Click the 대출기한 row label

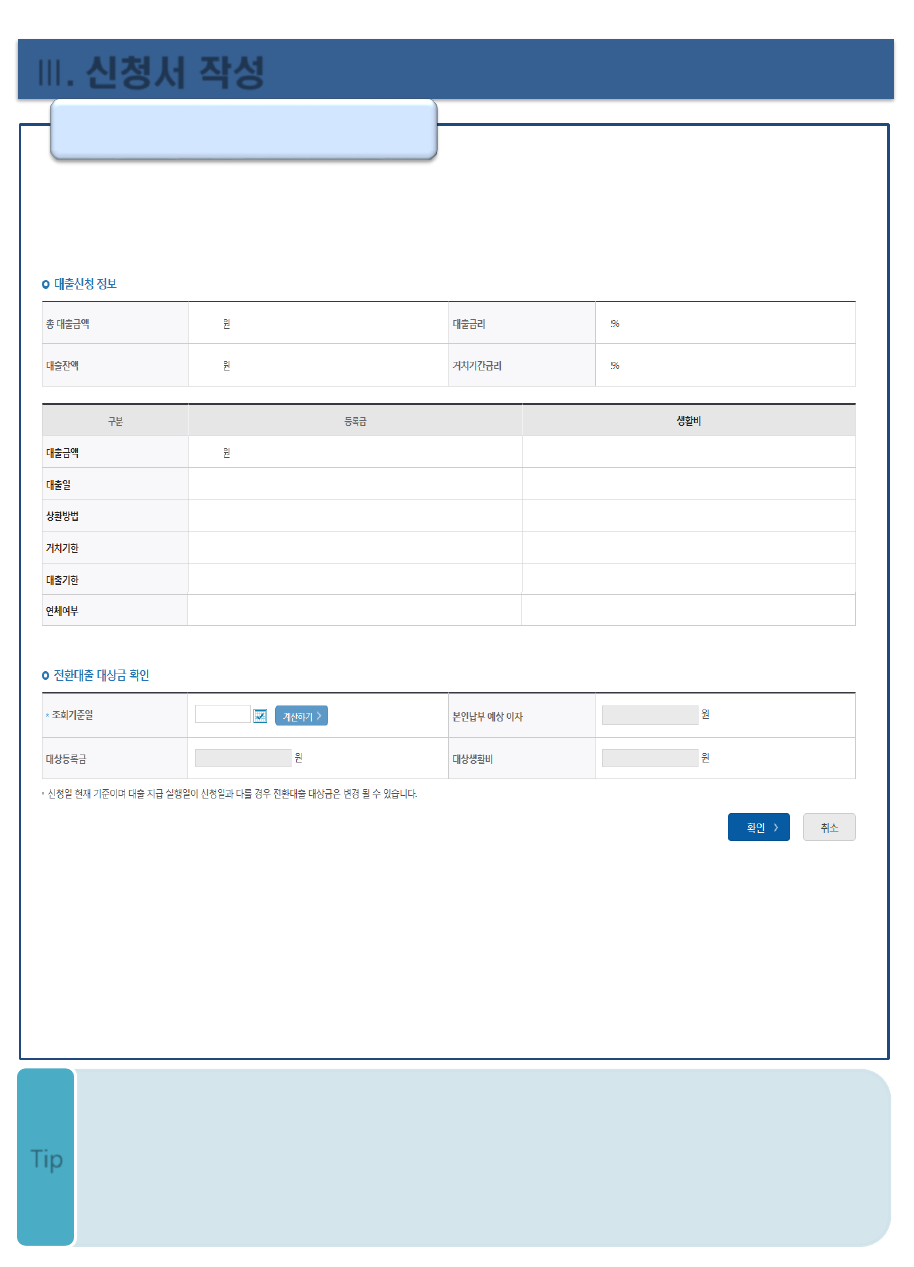point(62,580)
